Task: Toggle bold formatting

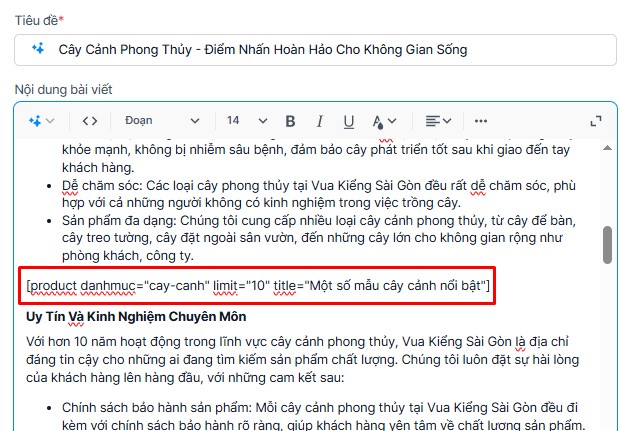Action: (x=290, y=121)
